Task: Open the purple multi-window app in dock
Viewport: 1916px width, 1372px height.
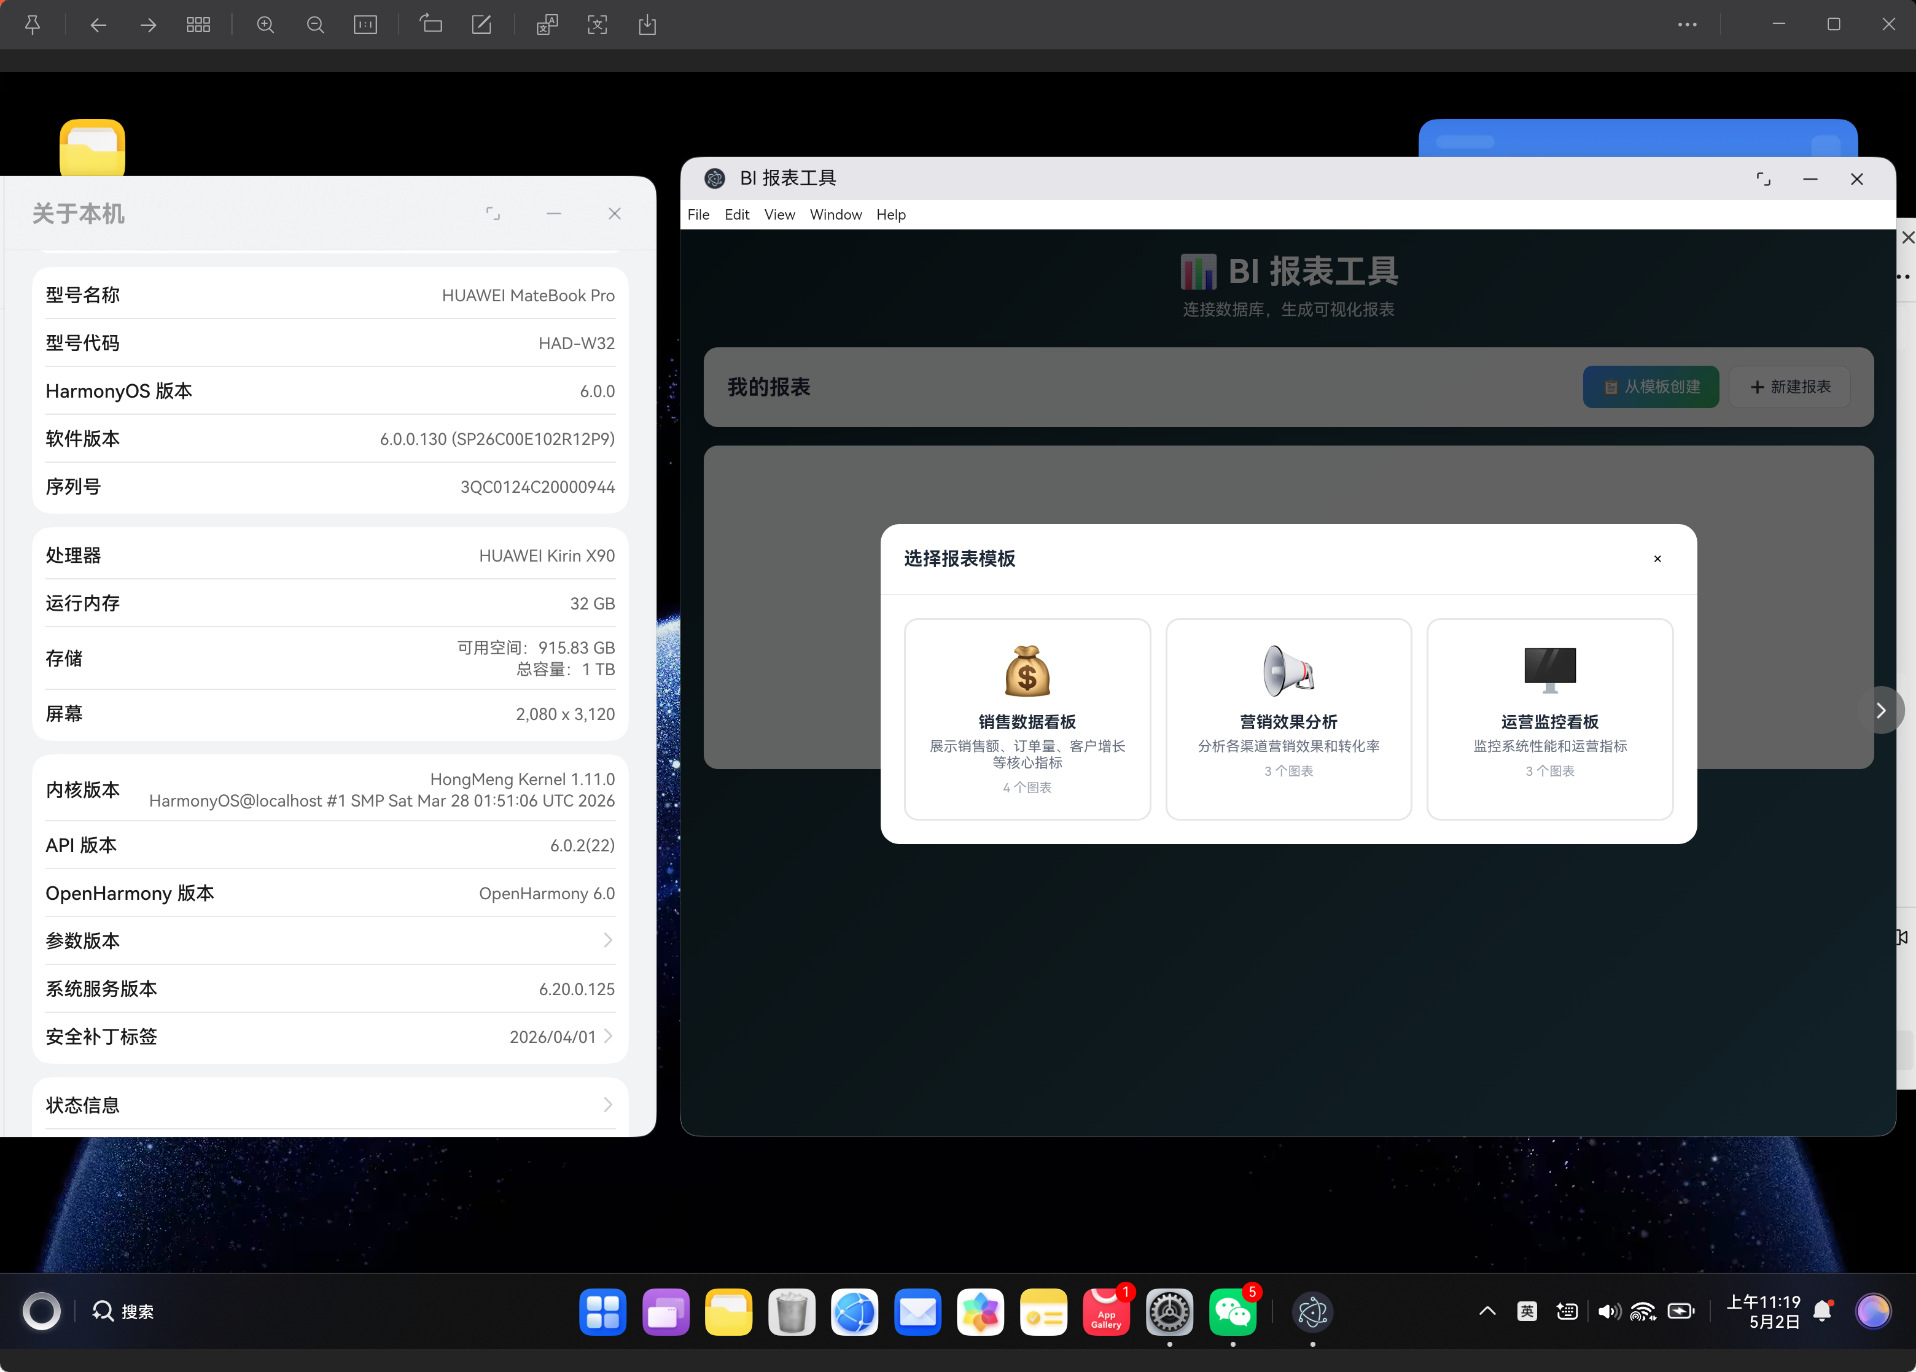Action: (x=666, y=1312)
